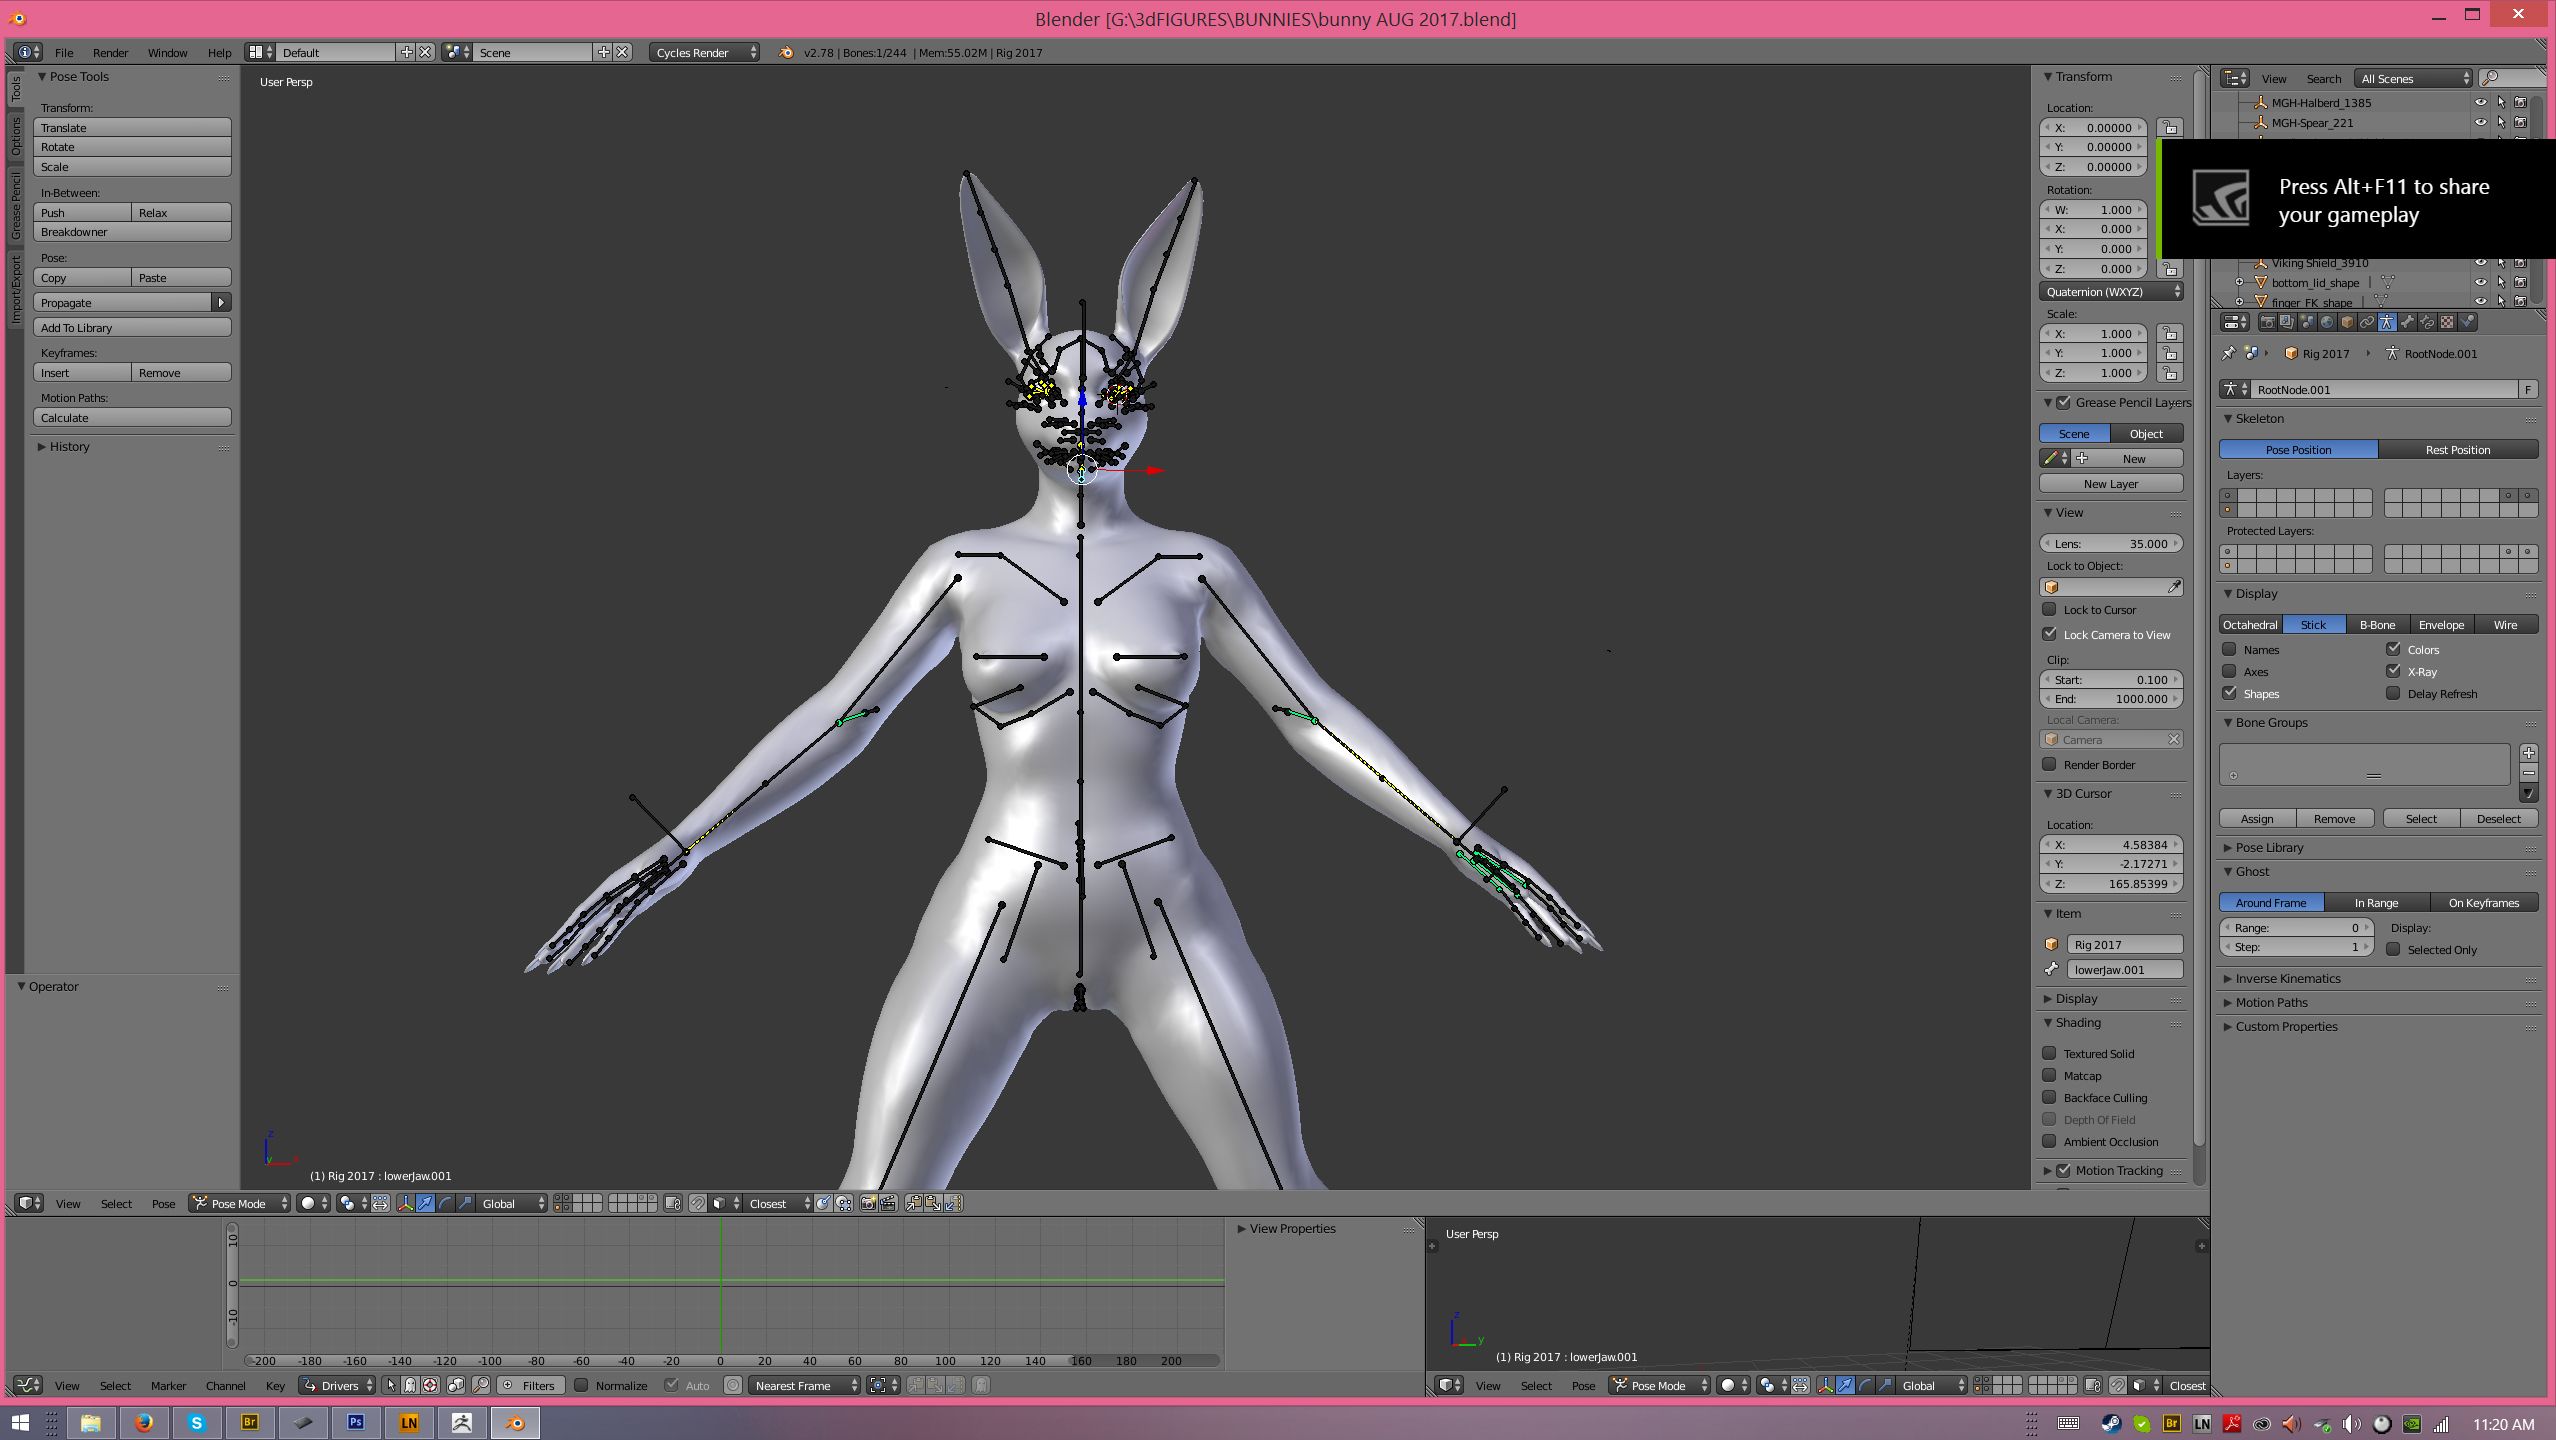The height and width of the screenshot is (1440, 2556).
Task: Click the Add To Library button
Action: tap(132, 327)
